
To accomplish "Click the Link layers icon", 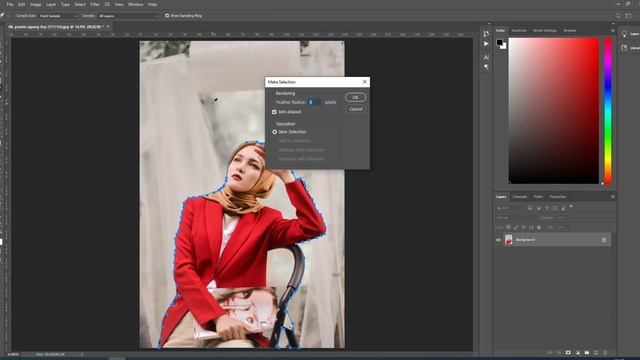I will click(549, 353).
